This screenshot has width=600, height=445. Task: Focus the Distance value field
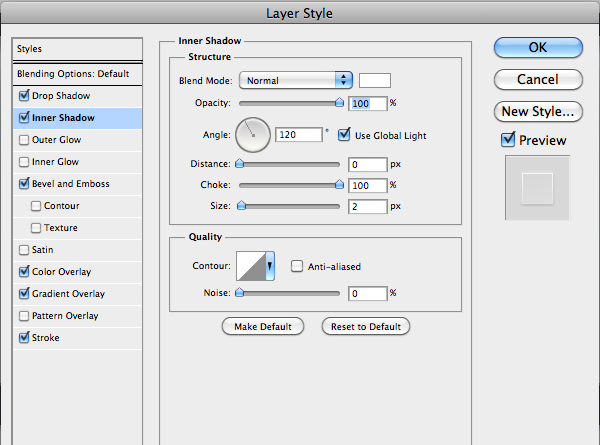point(367,165)
